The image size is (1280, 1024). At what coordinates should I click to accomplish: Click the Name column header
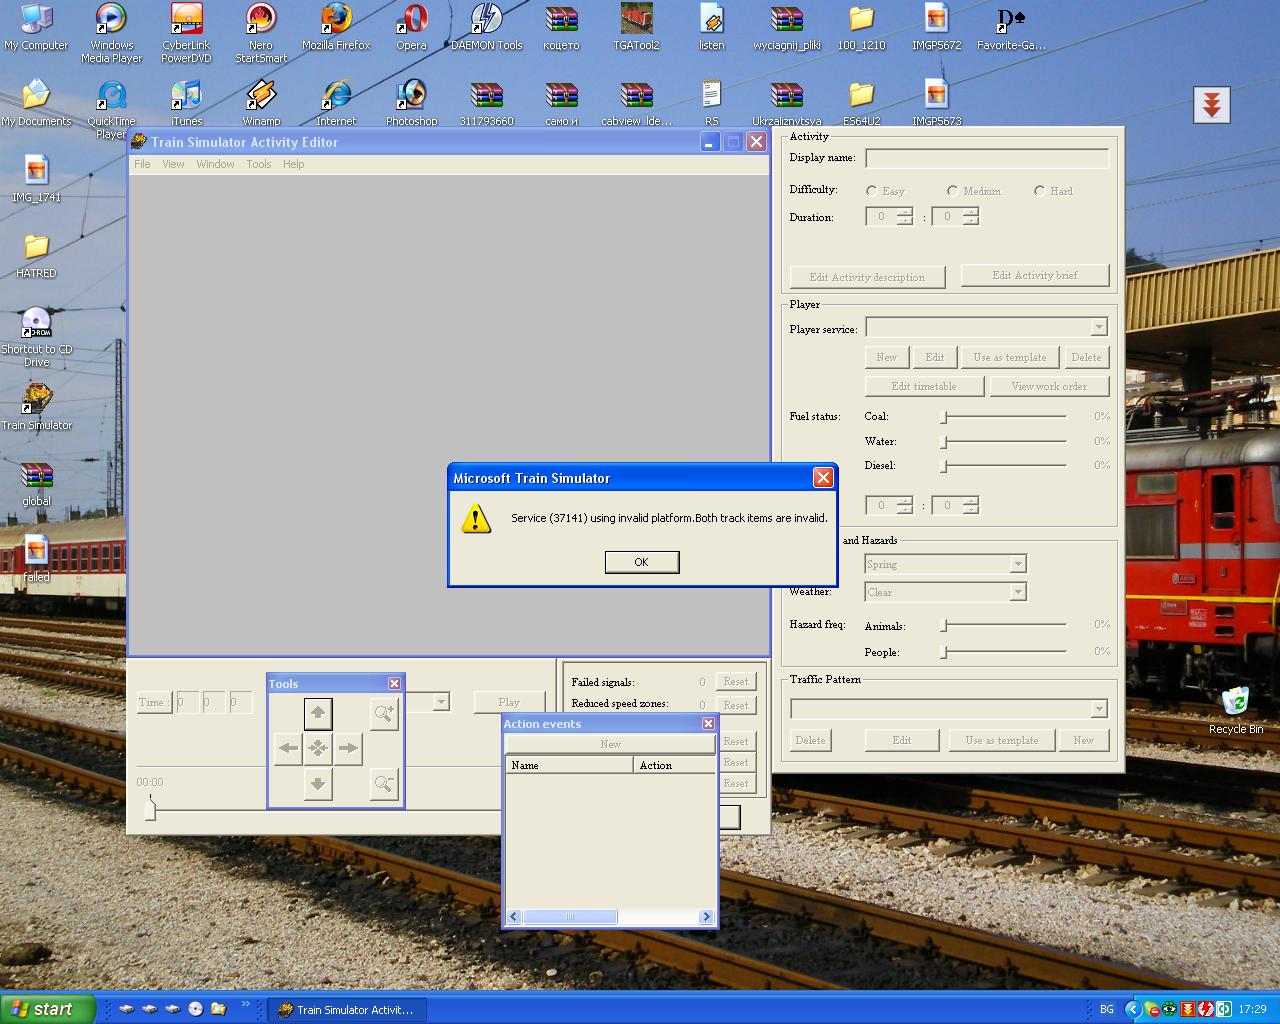pyautogui.click(x=569, y=765)
